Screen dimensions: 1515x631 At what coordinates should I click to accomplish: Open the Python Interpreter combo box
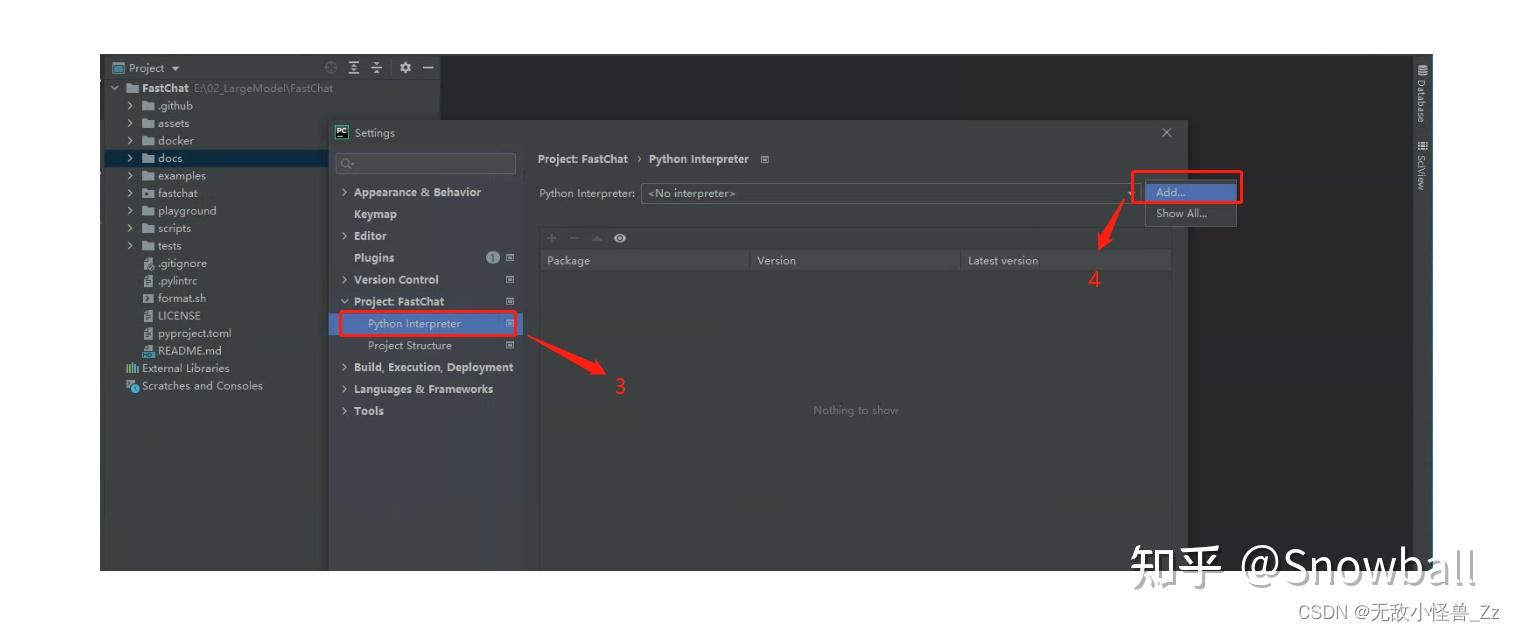click(891, 193)
